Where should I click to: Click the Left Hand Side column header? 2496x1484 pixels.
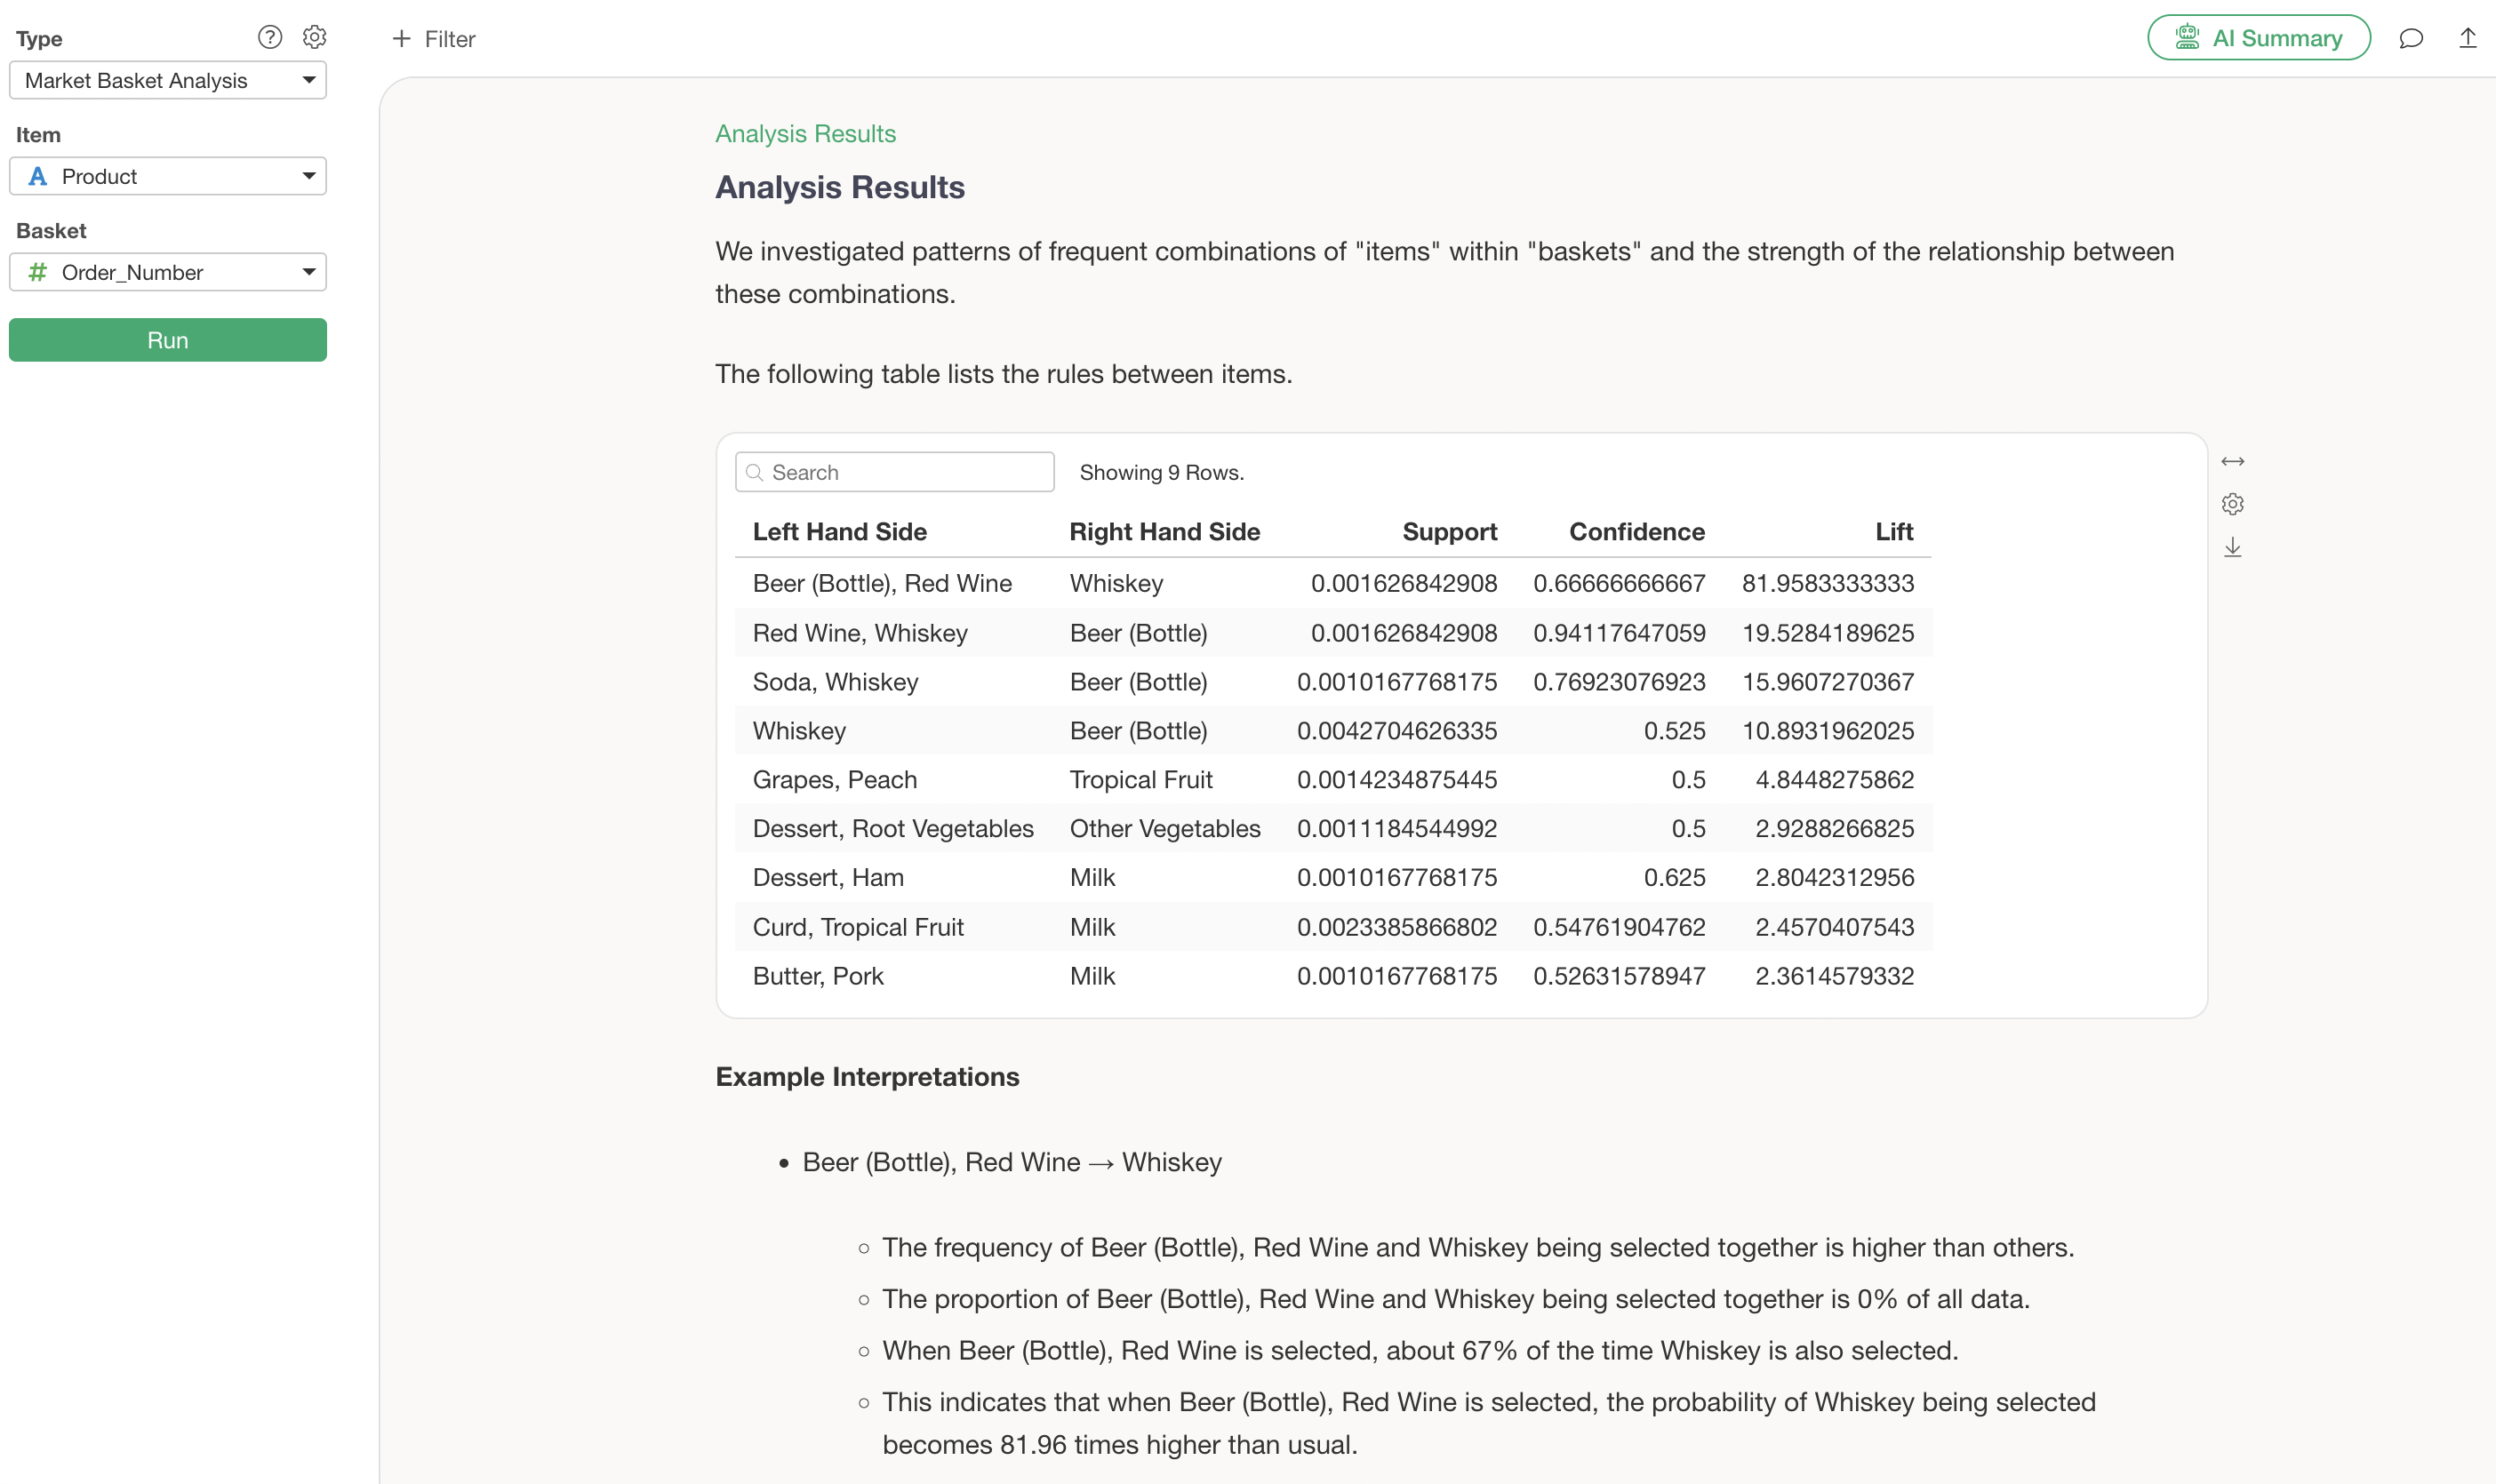[839, 532]
